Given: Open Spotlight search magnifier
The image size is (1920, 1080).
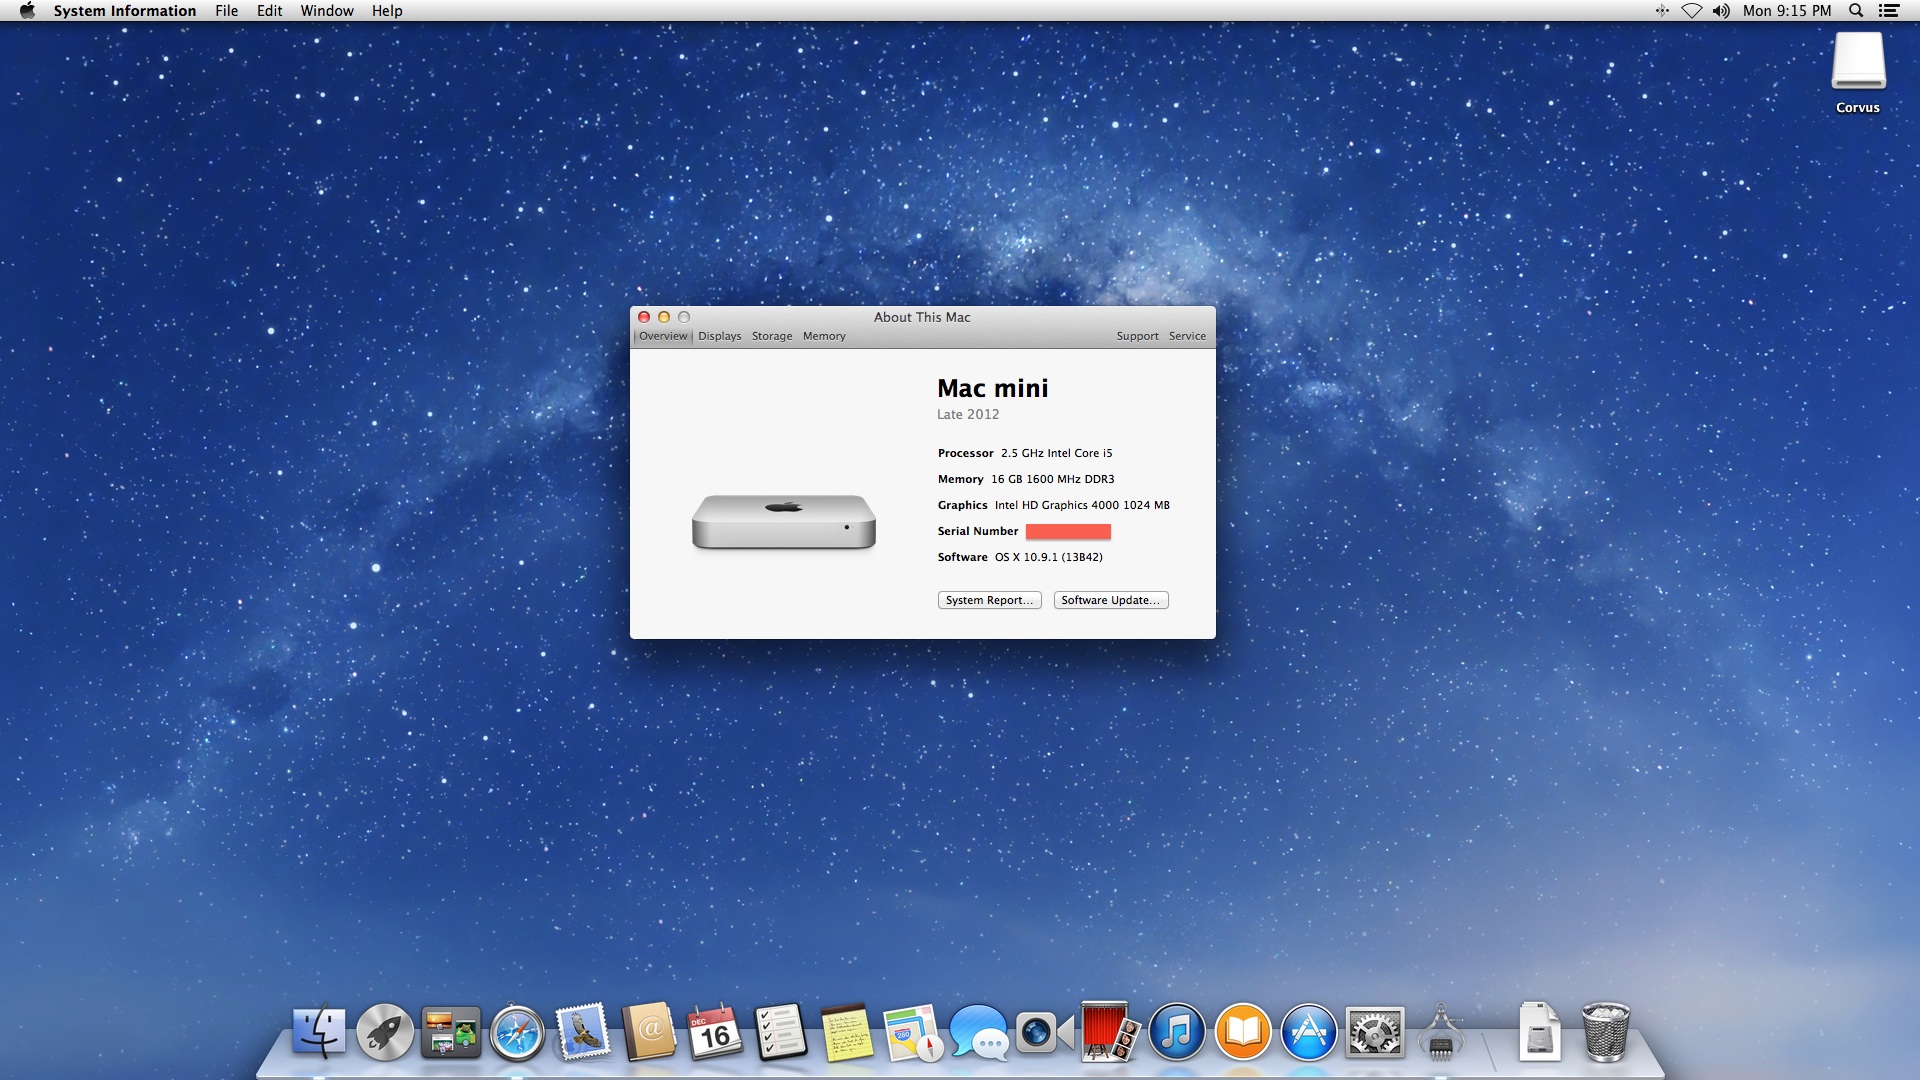Looking at the screenshot, I should [x=1856, y=11].
